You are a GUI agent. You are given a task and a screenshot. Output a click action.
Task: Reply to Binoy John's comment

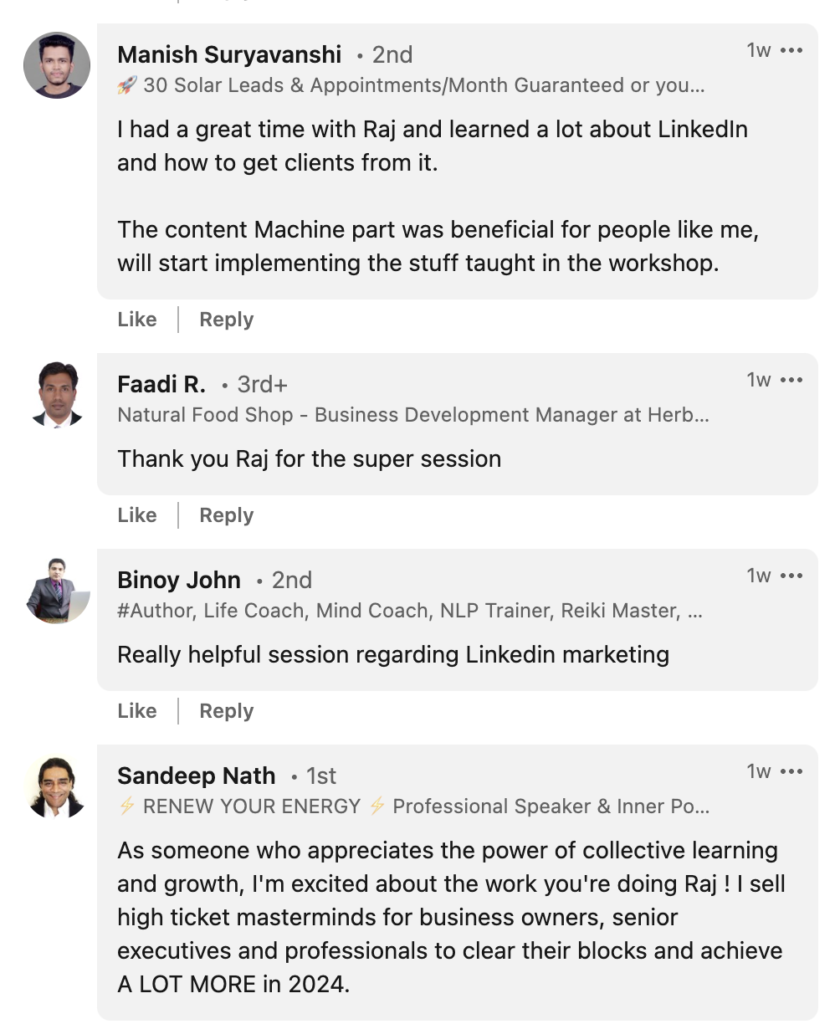(x=226, y=712)
